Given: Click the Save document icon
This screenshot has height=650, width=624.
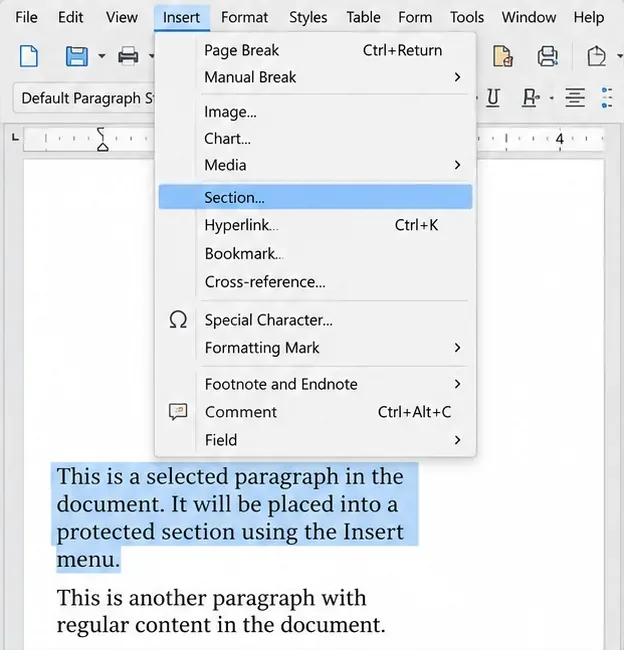Looking at the screenshot, I should click(77, 56).
